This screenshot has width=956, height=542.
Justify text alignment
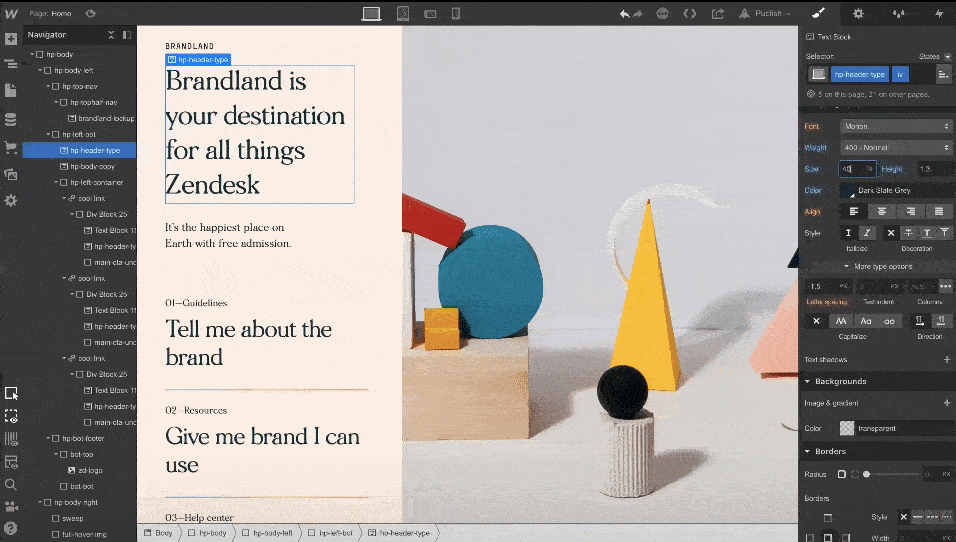[x=939, y=212]
